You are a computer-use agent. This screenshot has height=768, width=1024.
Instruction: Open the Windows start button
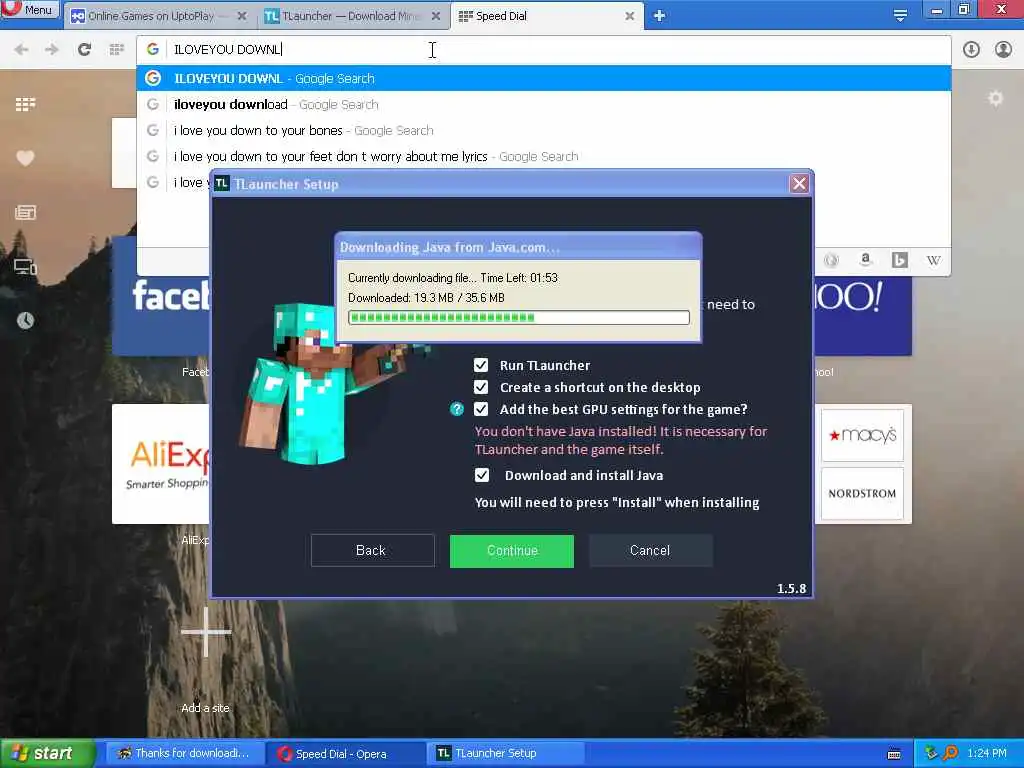click(x=47, y=754)
